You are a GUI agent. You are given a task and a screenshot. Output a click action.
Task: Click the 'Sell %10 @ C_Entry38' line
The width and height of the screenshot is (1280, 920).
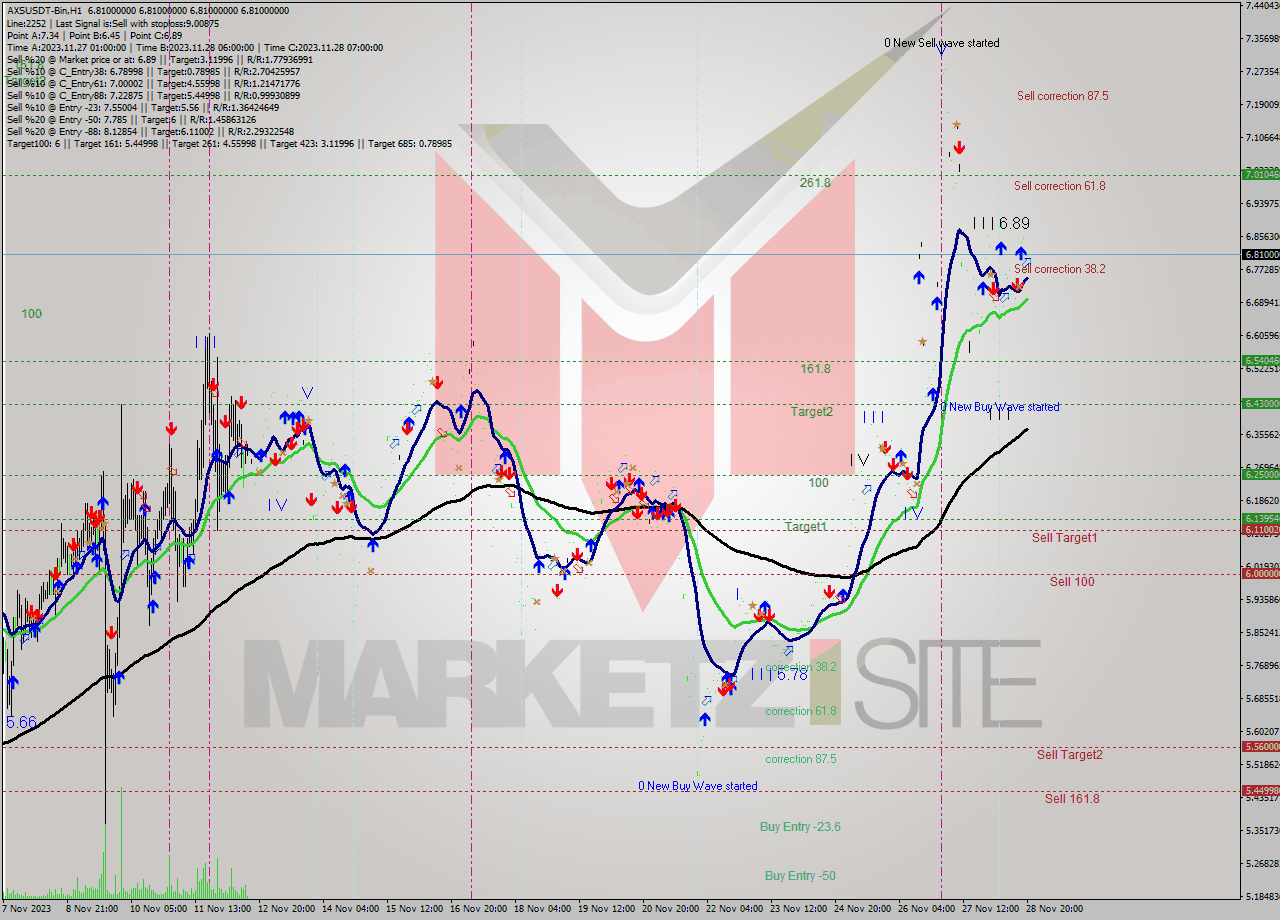click(153, 71)
